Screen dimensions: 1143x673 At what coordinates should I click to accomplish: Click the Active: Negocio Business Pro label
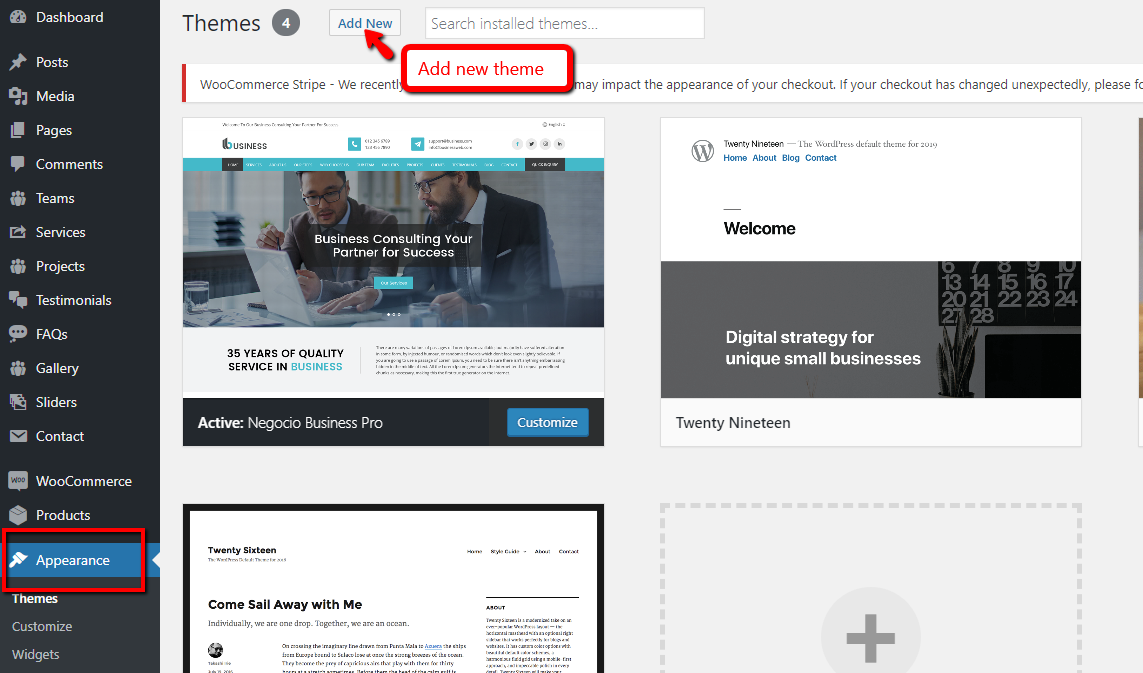[x=290, y=423]
